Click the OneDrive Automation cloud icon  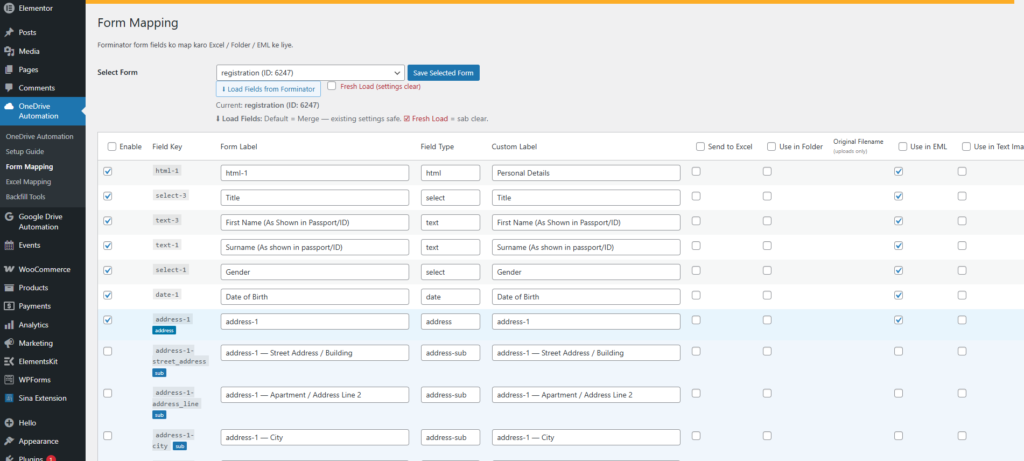click(x=9, y=106)
